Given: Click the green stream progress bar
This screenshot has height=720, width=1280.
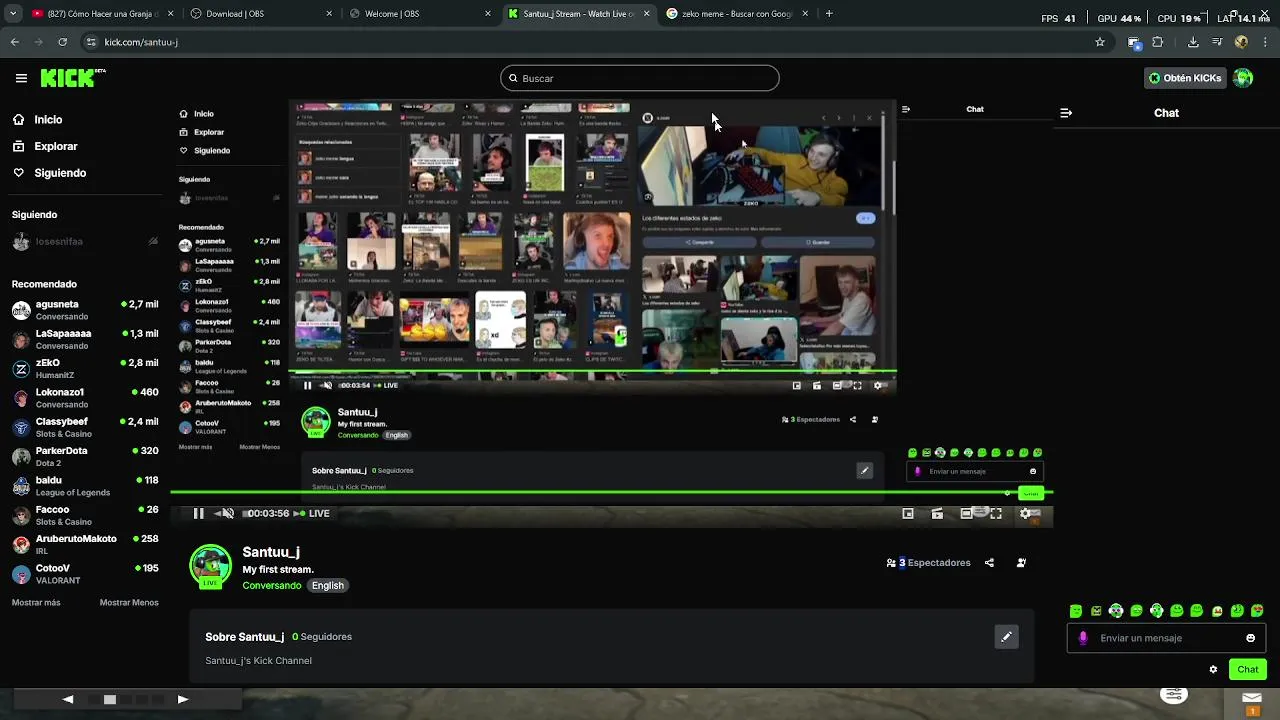Looking at the screenshot, I should coord(611,493).
